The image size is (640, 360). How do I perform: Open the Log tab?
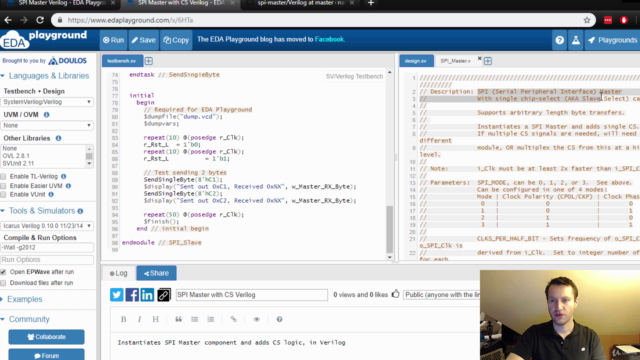click(x=119, y=273)
